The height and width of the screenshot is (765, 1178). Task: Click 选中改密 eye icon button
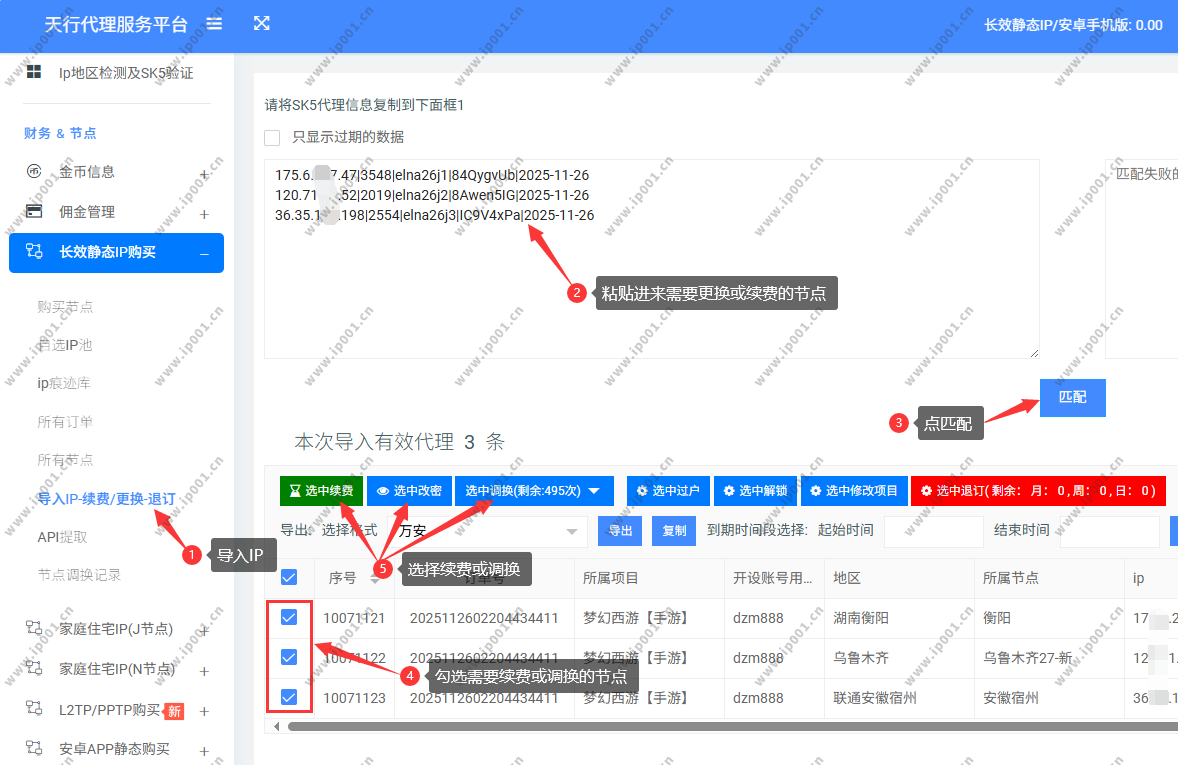(409, 491)
